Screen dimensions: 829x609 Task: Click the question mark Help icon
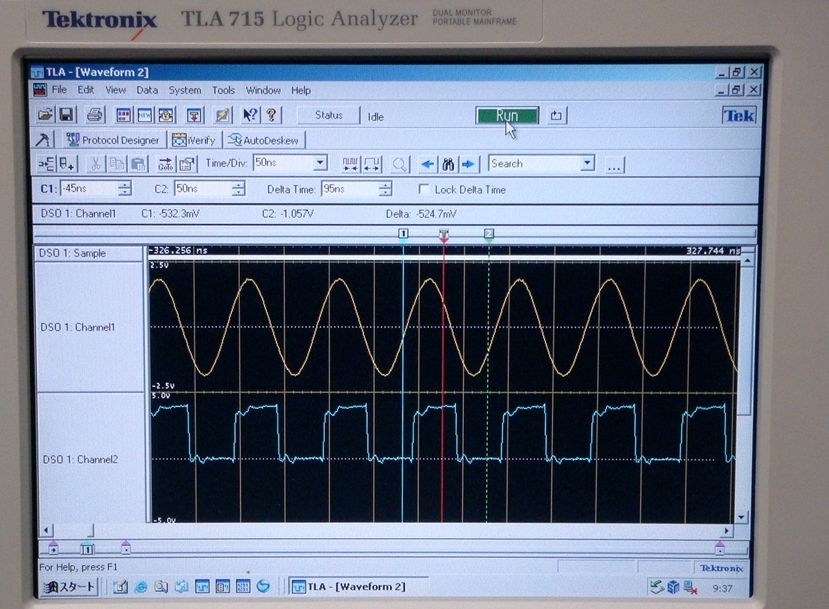(271, 115)
